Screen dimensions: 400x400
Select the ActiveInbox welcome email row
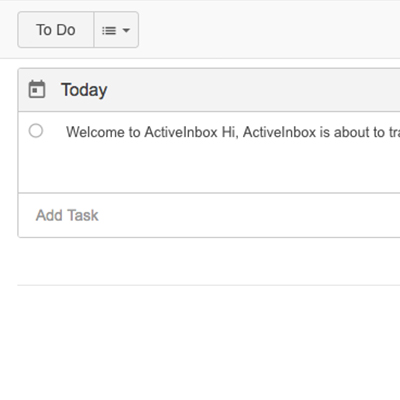pyautogui.click(x=209, y=152)
